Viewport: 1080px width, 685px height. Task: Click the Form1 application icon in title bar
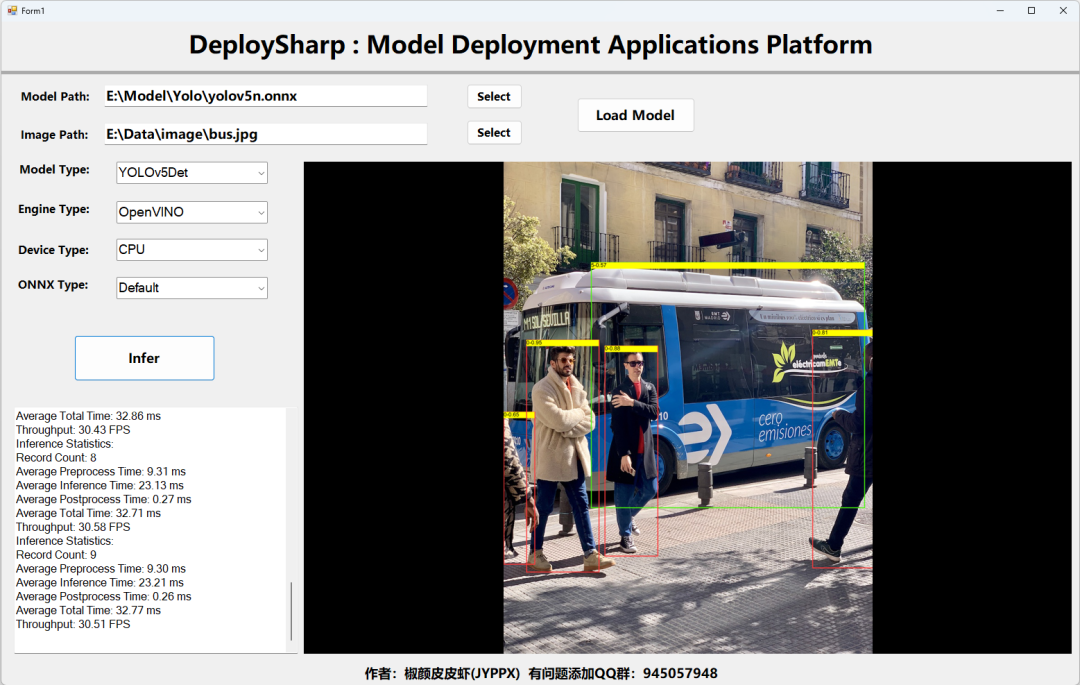click(x=12, y=10)
